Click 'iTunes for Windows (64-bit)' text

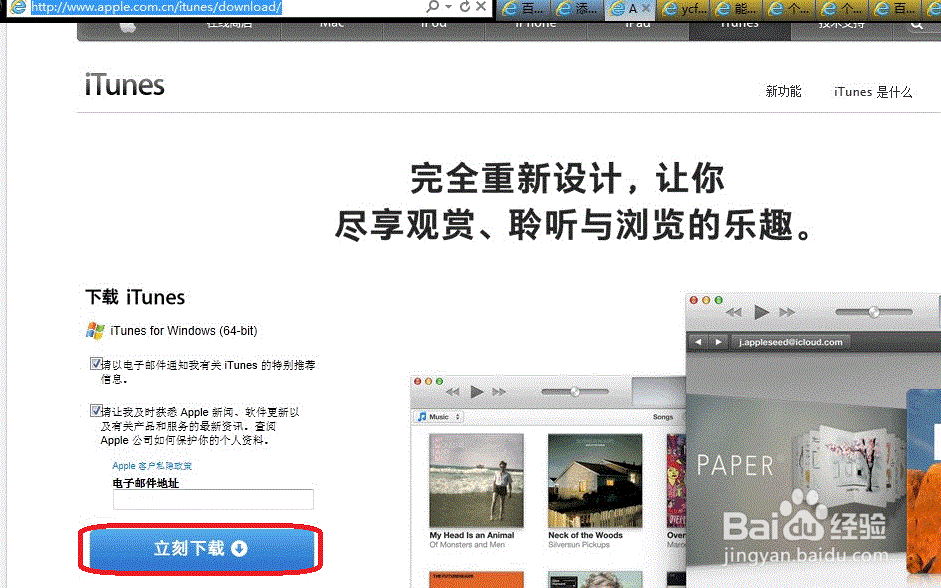[x=184, y=331]
